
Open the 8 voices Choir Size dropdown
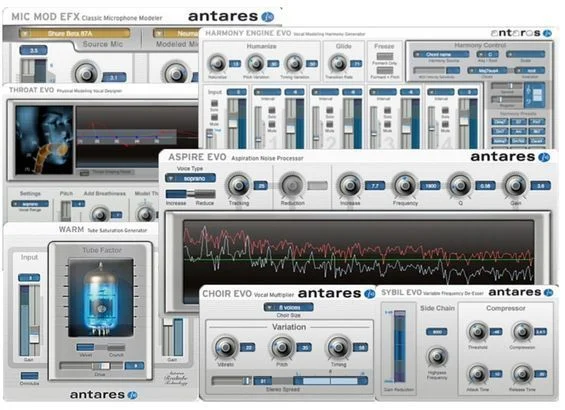point(289,307)
